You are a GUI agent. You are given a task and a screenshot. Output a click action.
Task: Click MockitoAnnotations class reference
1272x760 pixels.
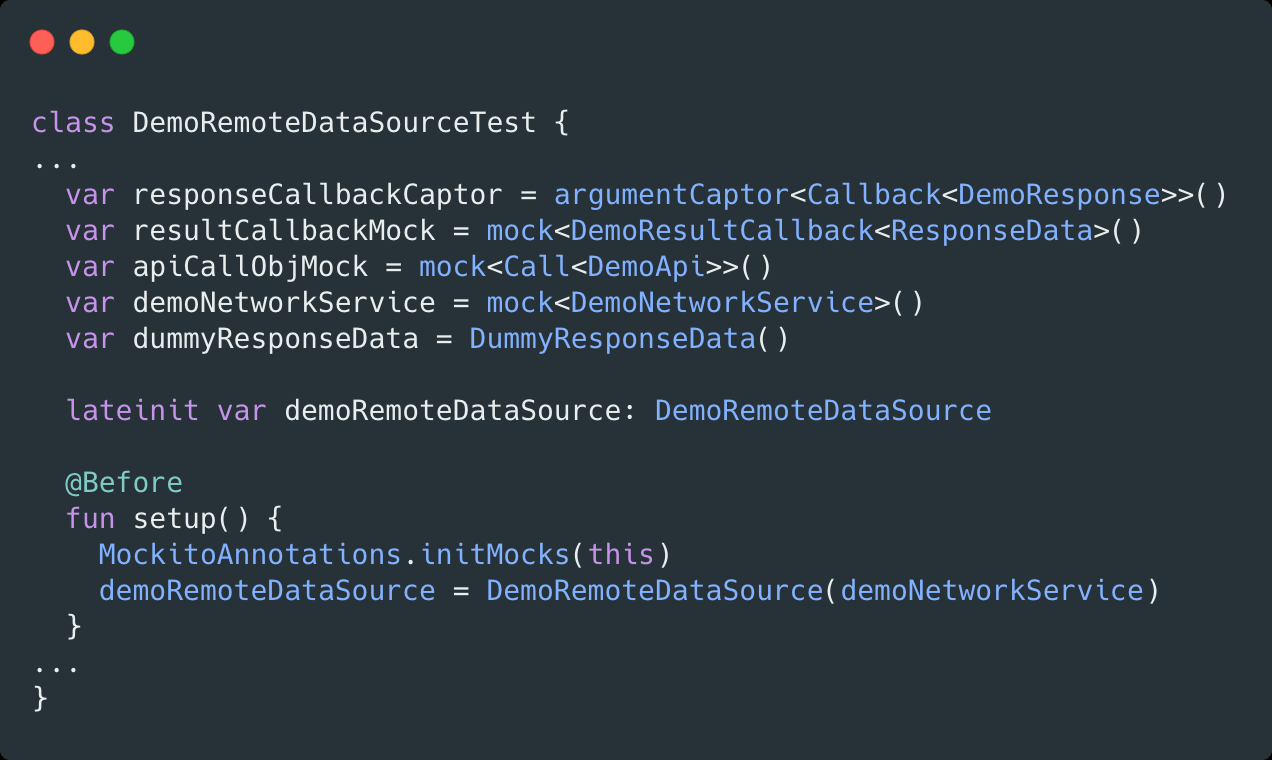250,555
